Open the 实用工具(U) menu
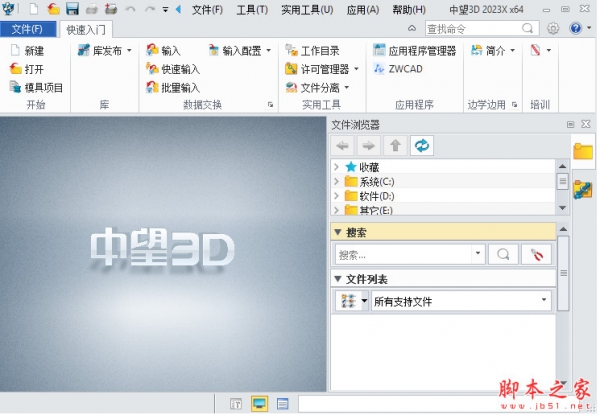 307,9
